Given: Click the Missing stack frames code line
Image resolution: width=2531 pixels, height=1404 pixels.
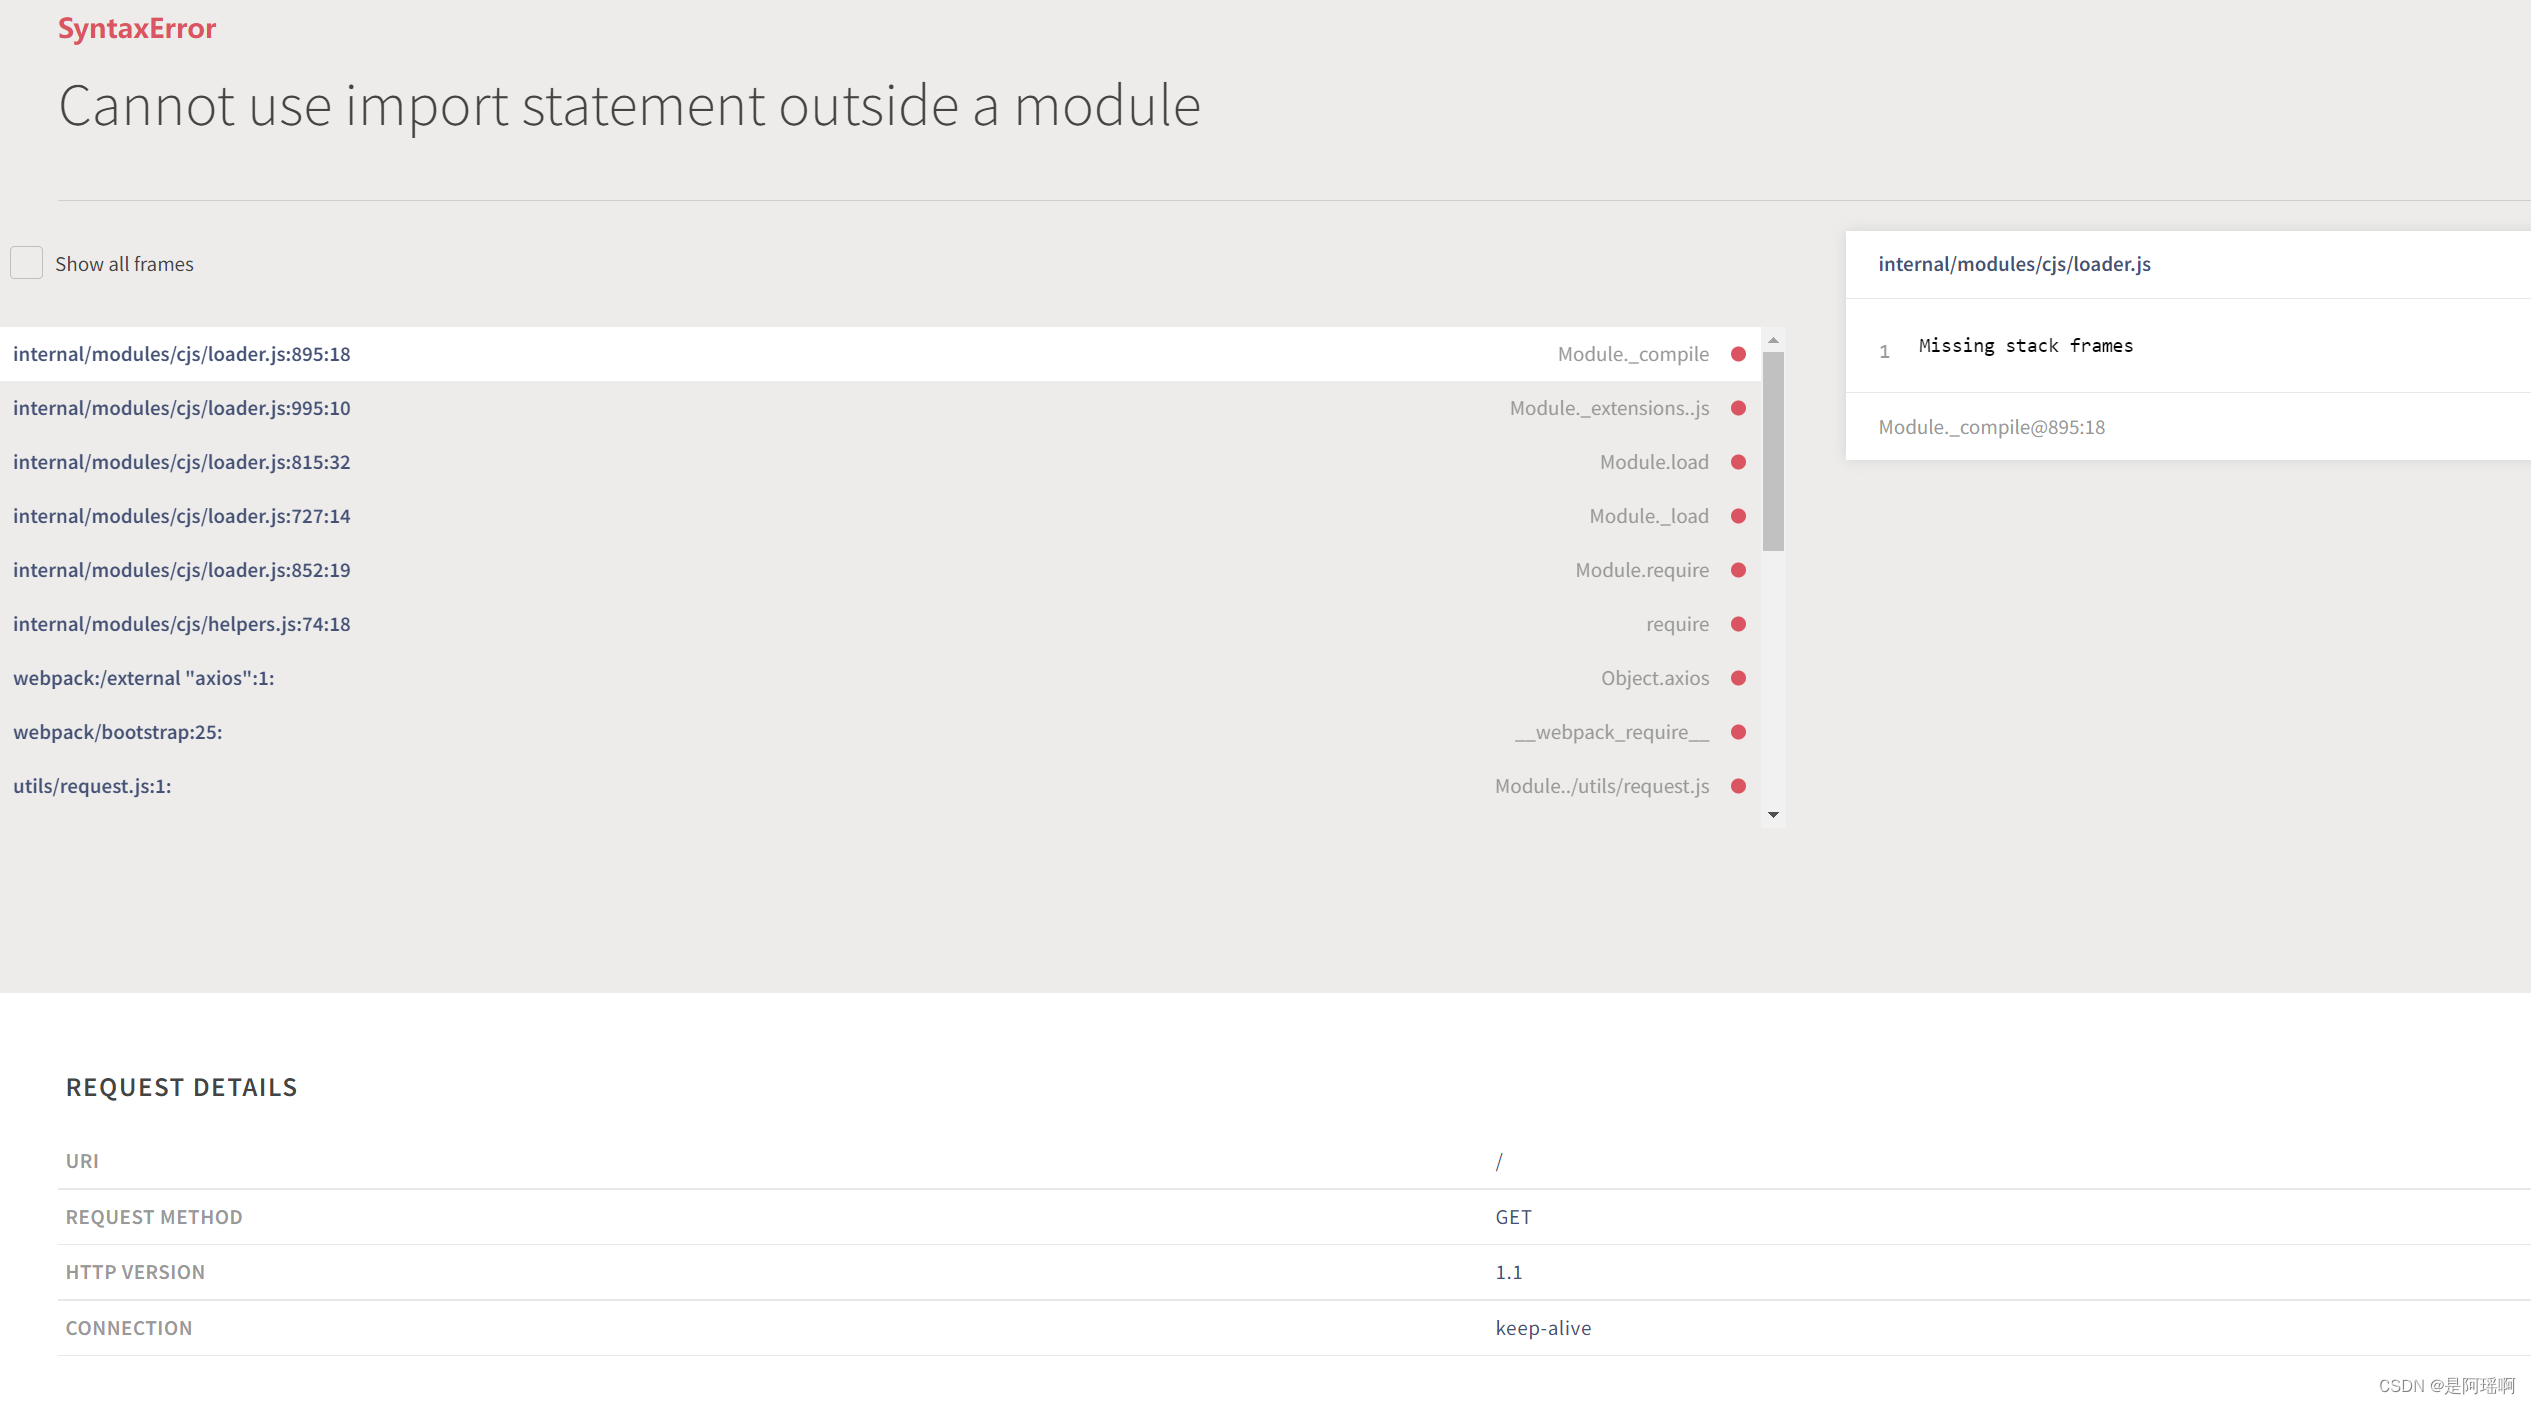Looking at the screenshot, I should [x=2025, y=346].
